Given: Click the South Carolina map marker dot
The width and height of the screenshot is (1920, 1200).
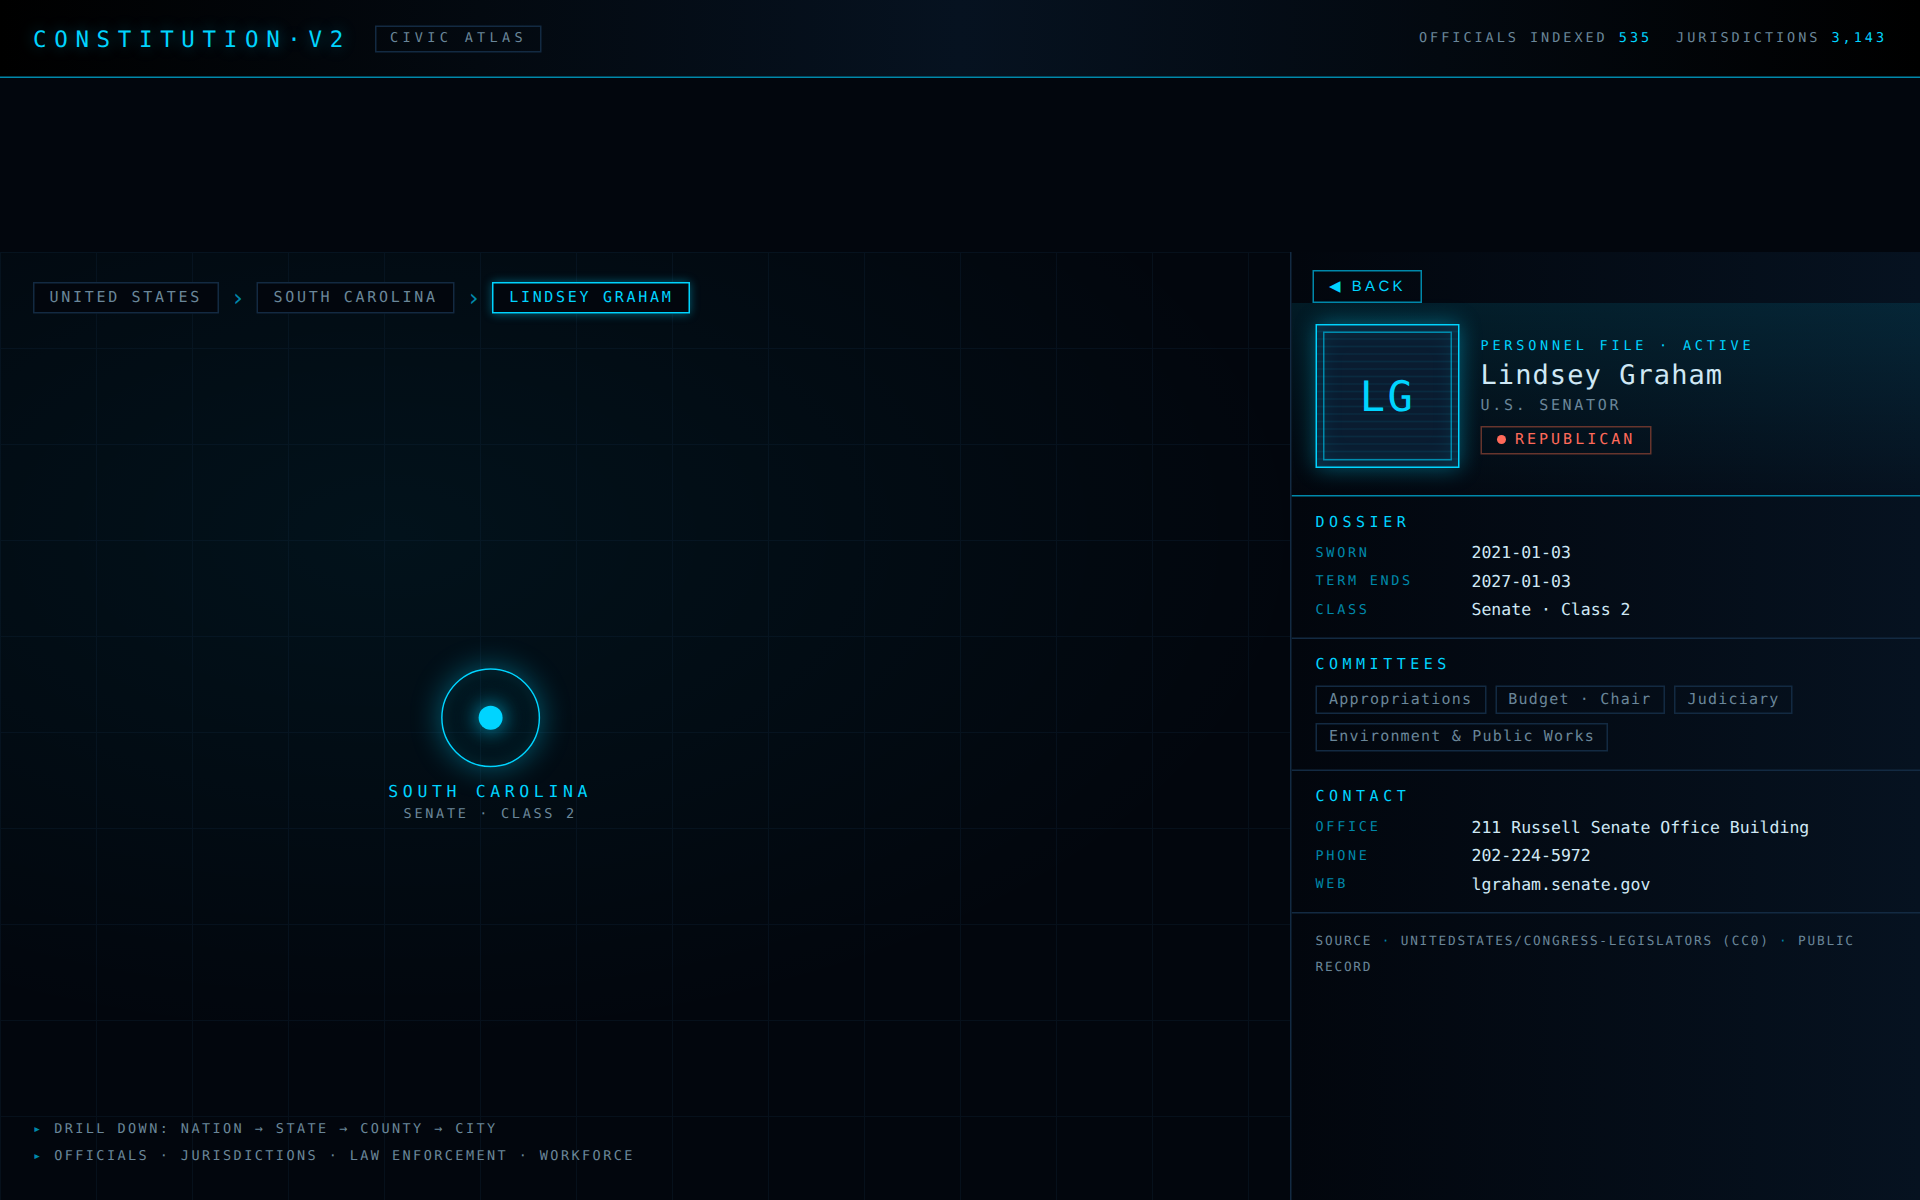Looking at the screenshot, I should click(x=490, y=717).
